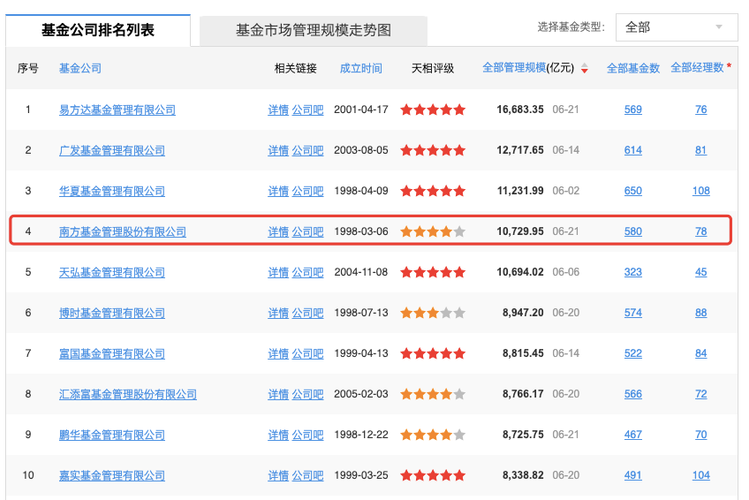
Task: Open 汇添富基金管理股份有限公司 company page
Action: [128, 394]
